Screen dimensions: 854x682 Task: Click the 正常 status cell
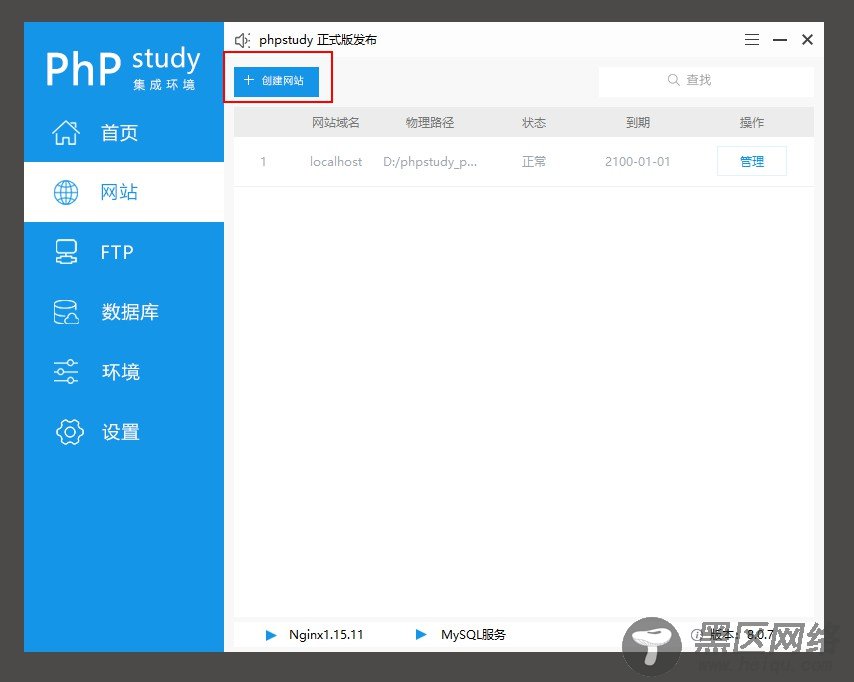[x=534, y=162]
